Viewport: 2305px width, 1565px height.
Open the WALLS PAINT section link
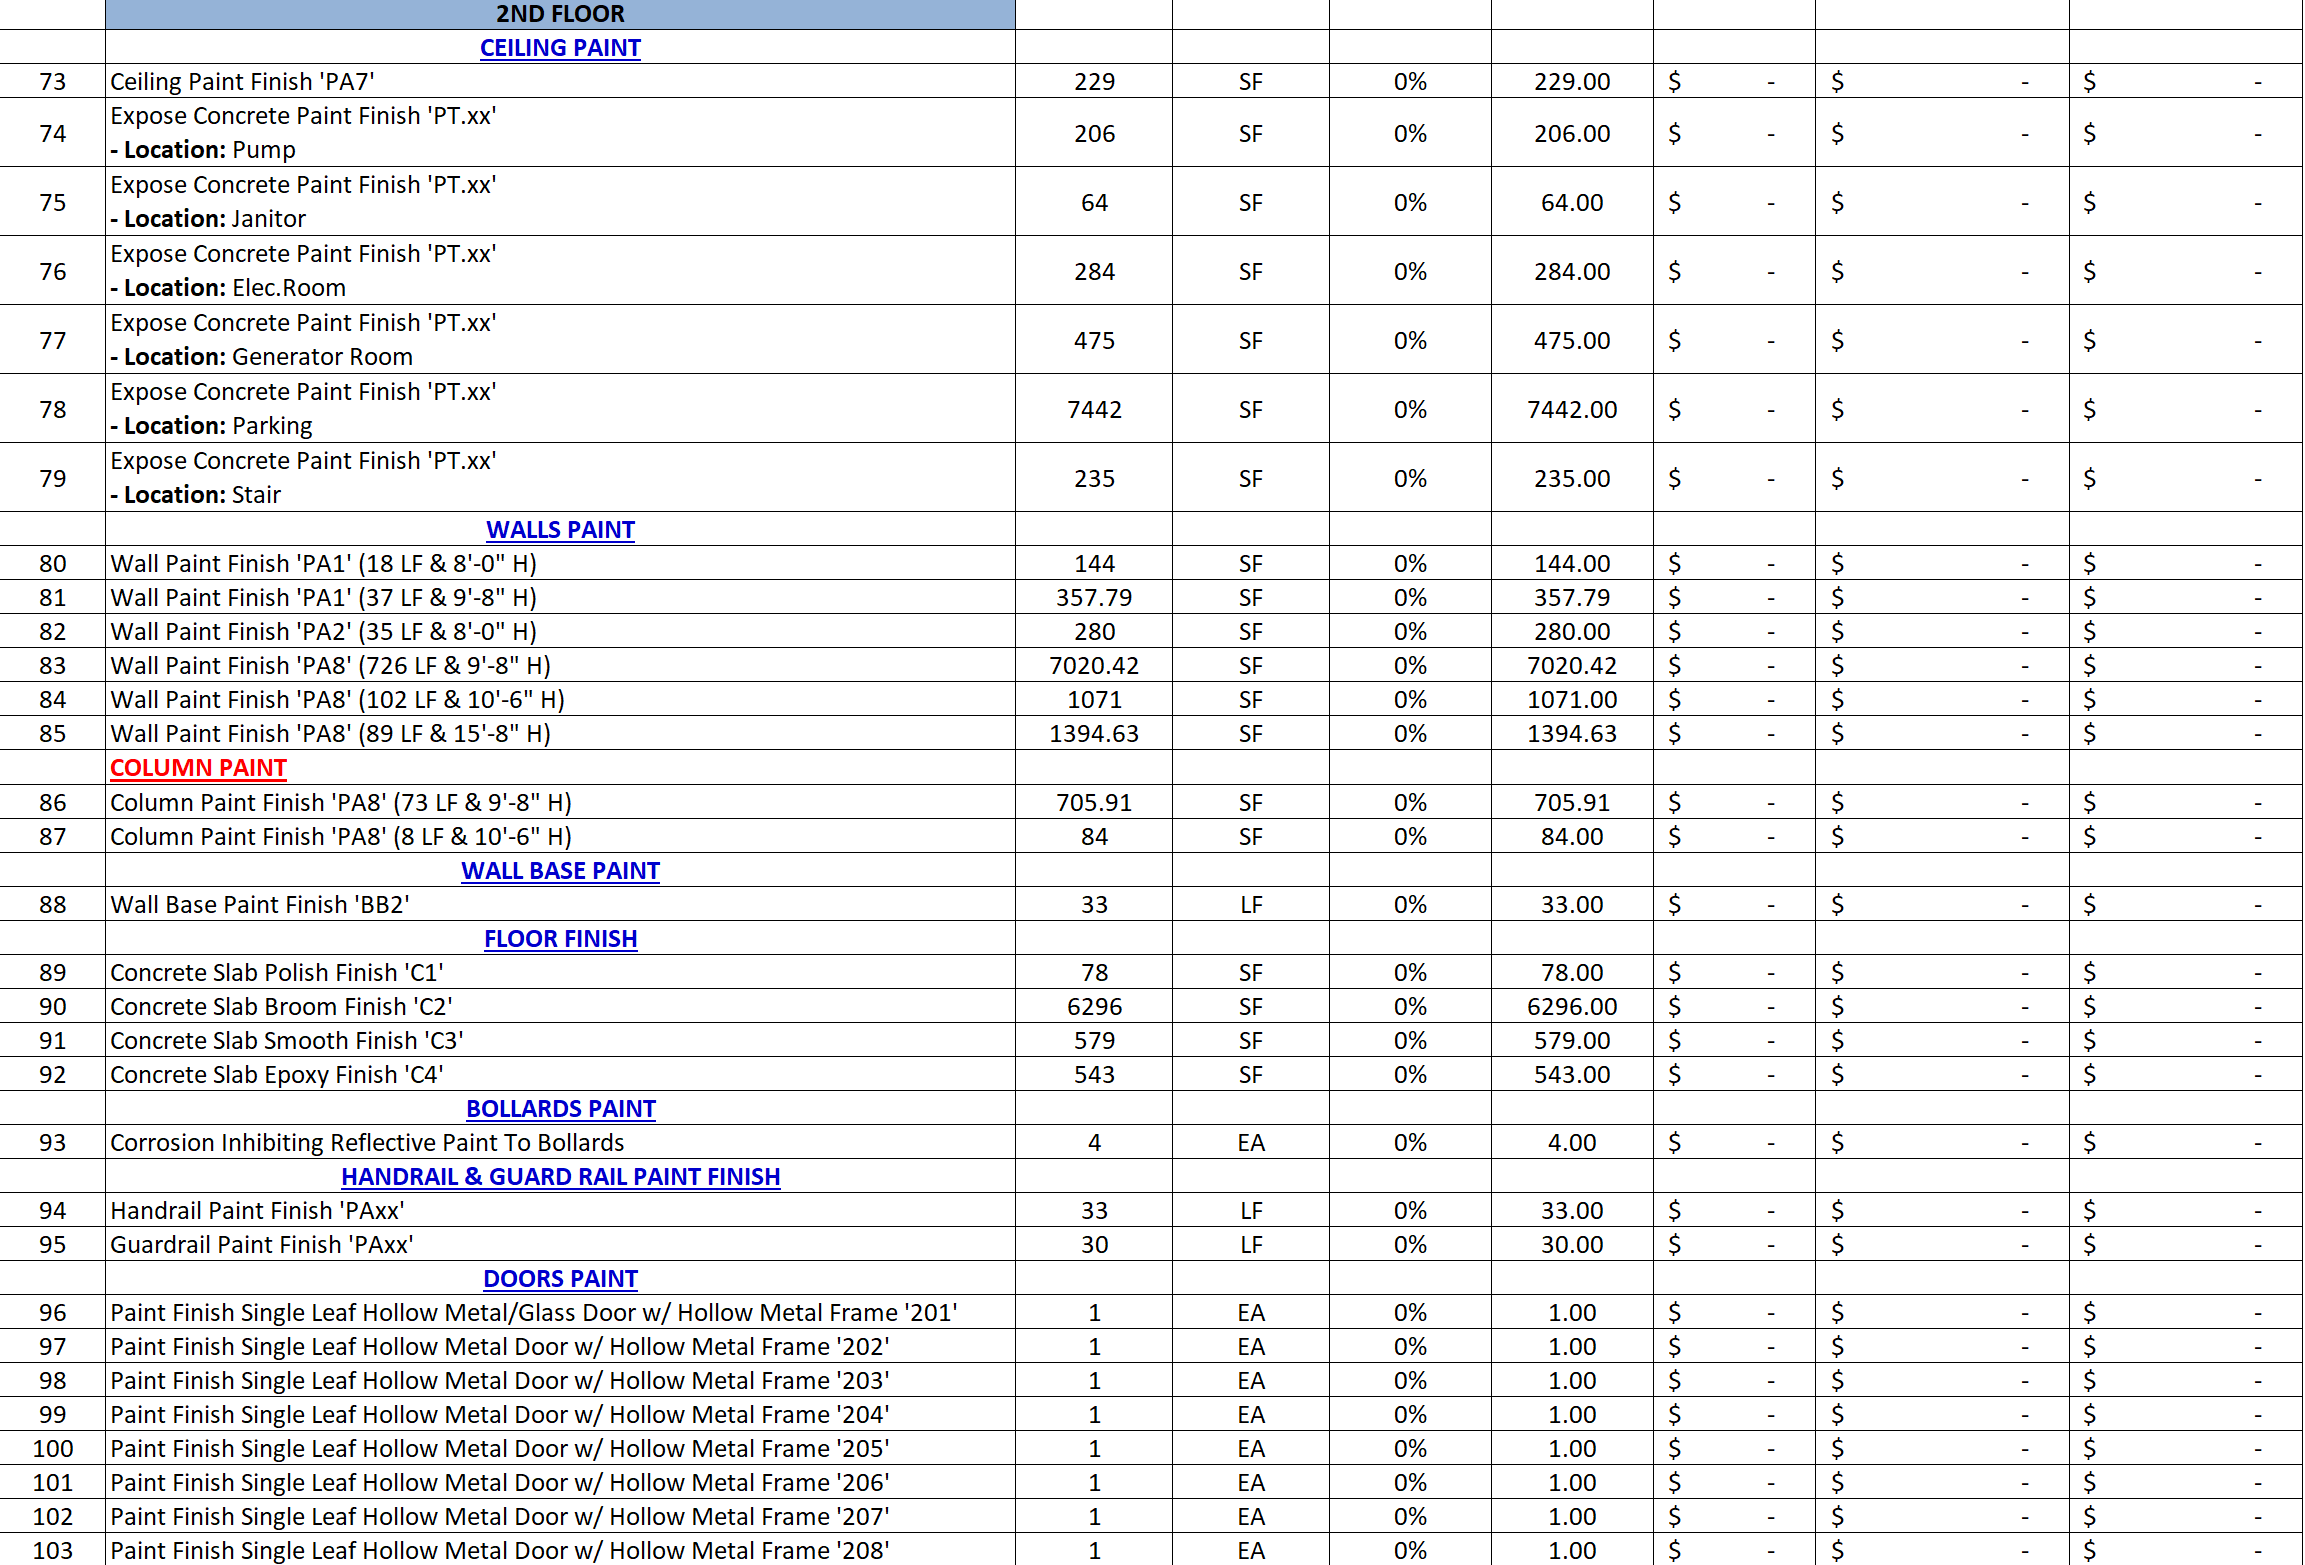tap(560, 530)
